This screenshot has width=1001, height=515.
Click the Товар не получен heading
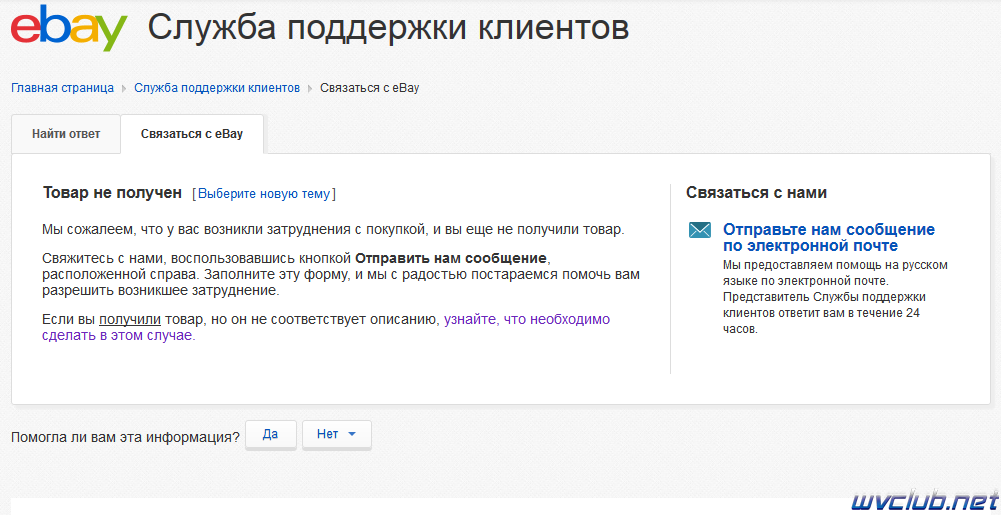coord(112,193)
